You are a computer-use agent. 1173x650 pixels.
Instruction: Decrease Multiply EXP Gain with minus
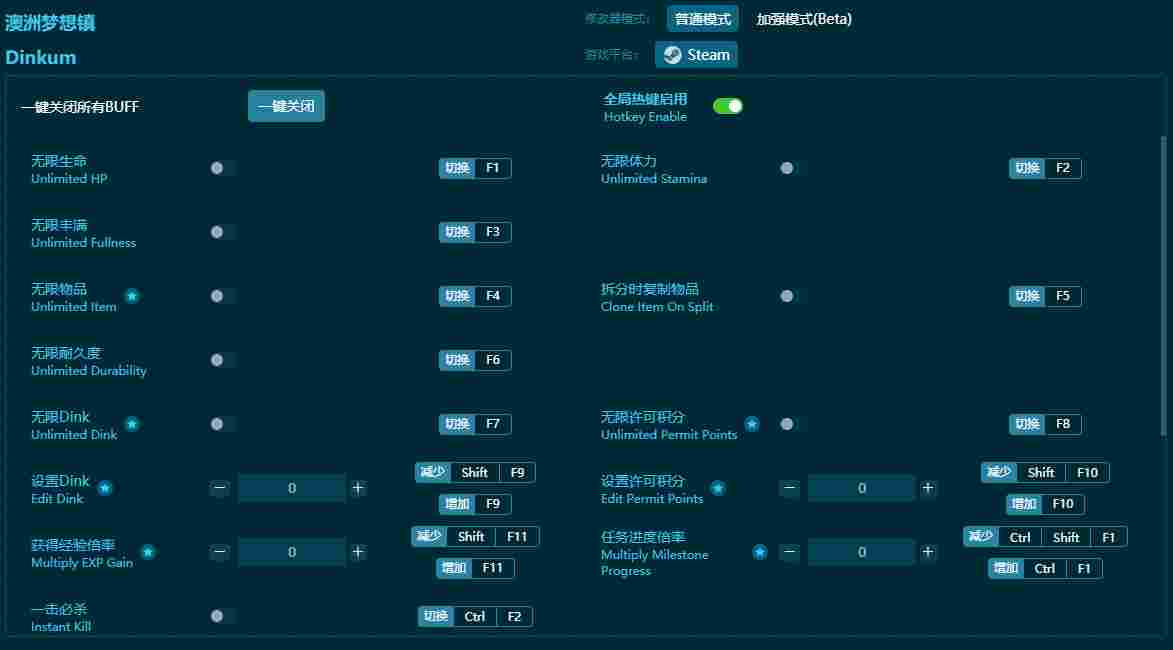coord(219,552)
